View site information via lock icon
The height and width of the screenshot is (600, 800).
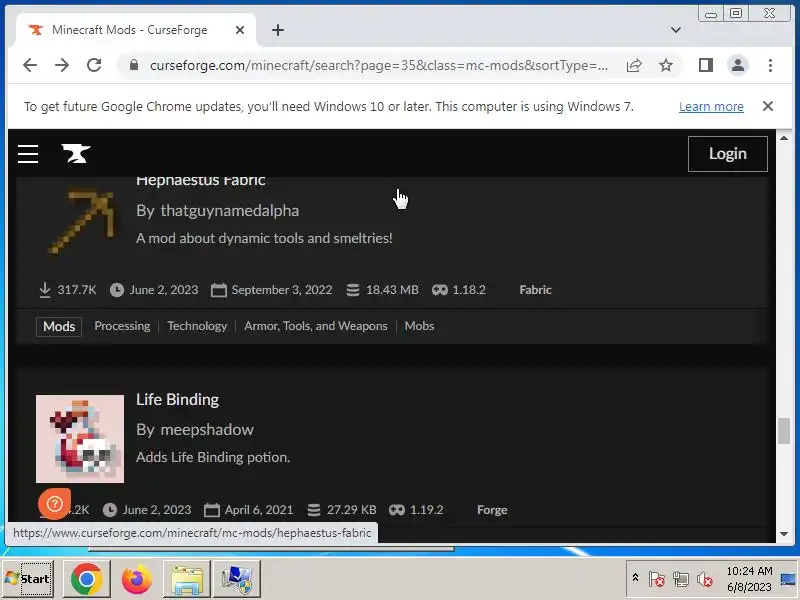pyautogui.click(x=134, y=65)
